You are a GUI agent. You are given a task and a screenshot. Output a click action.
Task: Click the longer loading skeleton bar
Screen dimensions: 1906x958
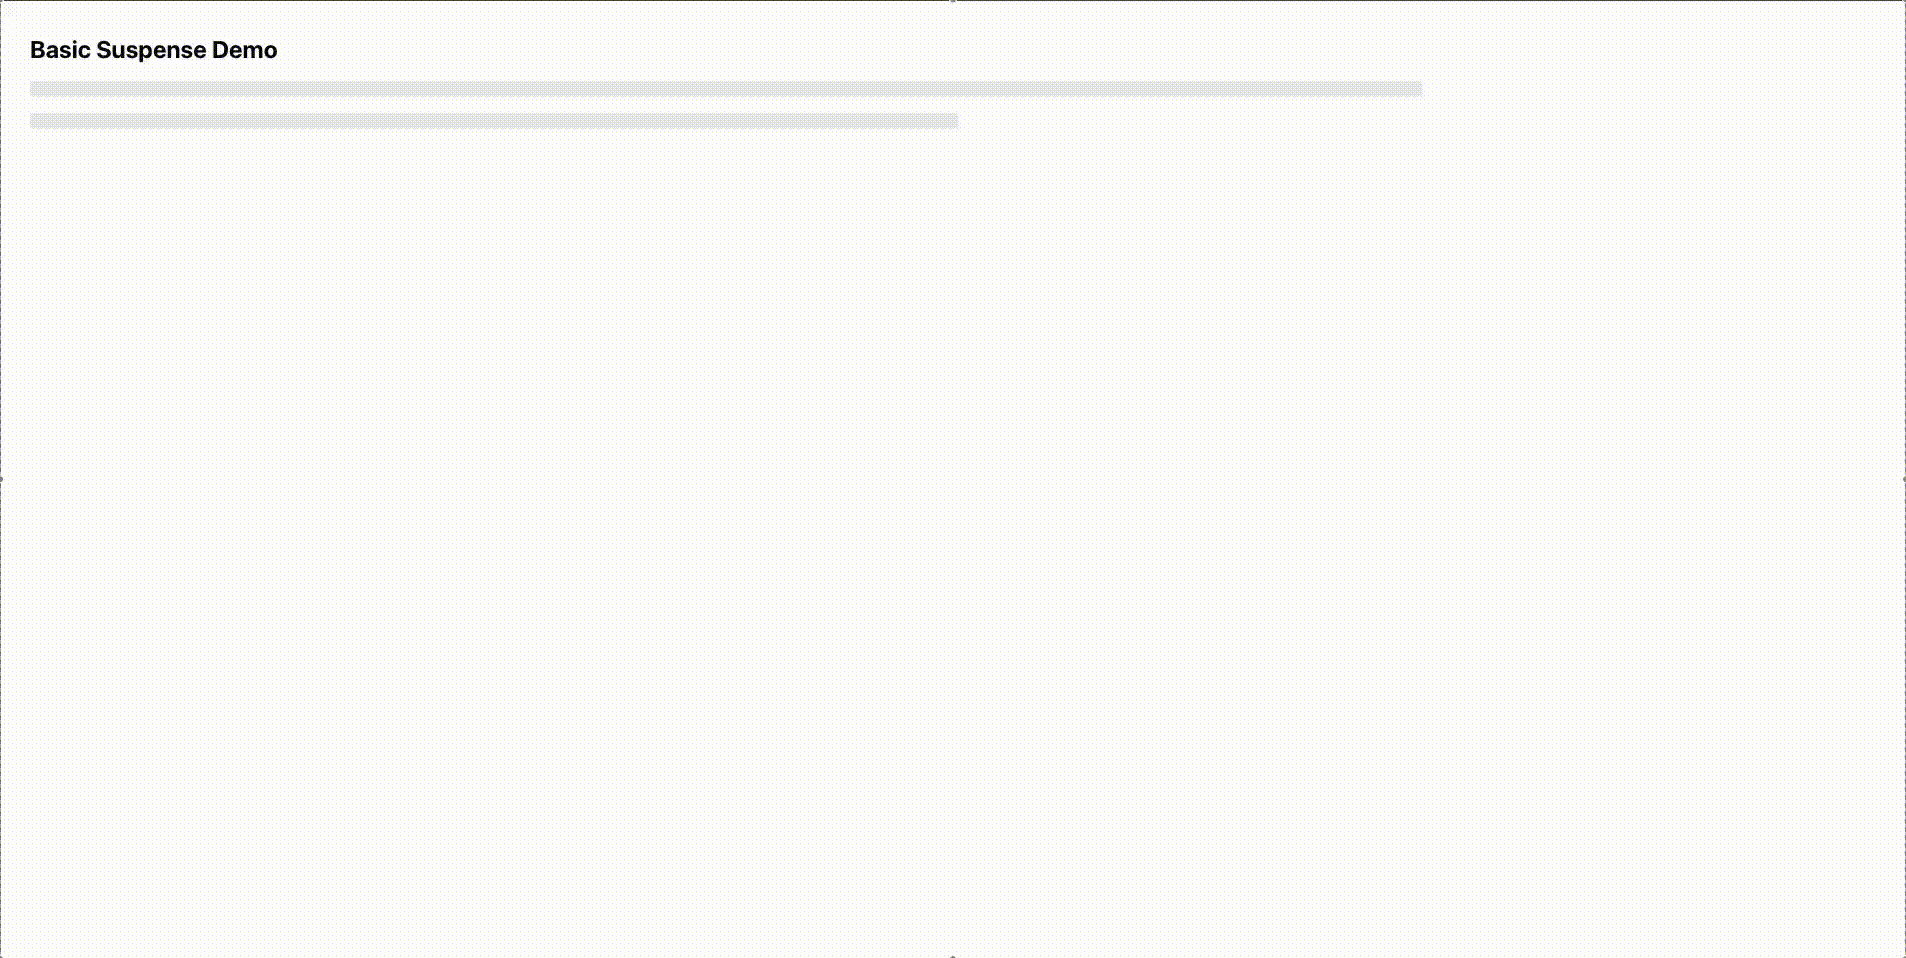pyautogui.click(x=725, y=89)
